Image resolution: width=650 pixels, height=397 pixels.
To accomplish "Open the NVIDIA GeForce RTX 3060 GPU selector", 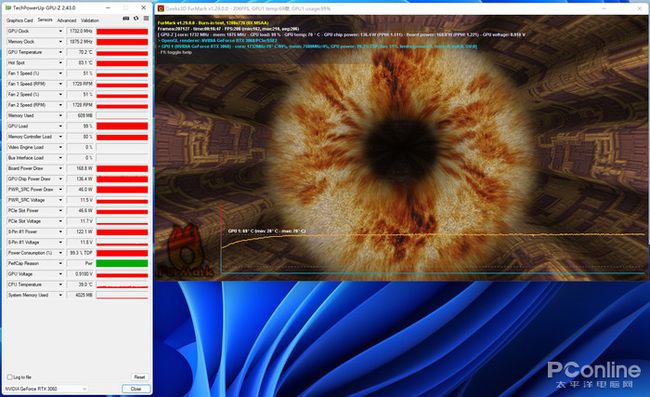I will coord(46,389).
